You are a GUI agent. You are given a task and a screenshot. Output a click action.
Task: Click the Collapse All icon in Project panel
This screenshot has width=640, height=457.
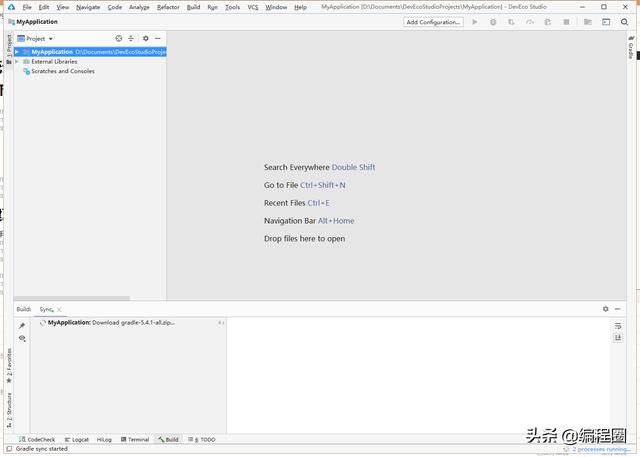pos(131,38)
